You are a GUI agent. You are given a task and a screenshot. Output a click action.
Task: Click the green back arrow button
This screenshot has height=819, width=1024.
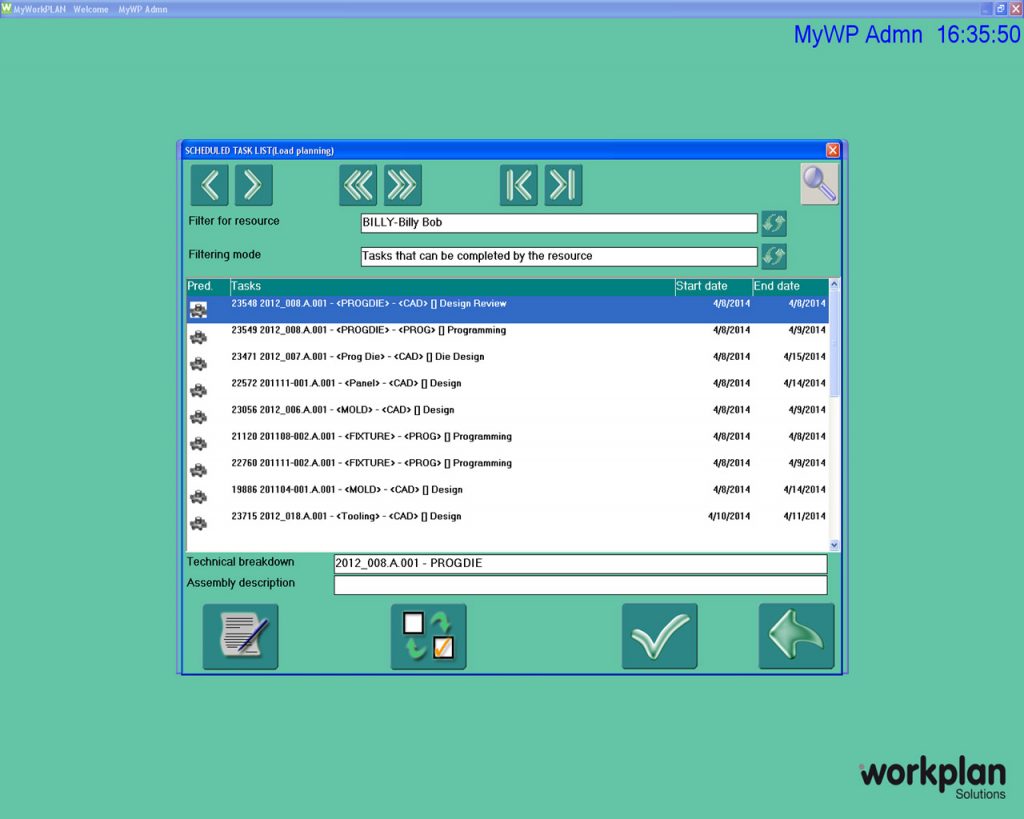pyautogui.click(x=796, y=636)
